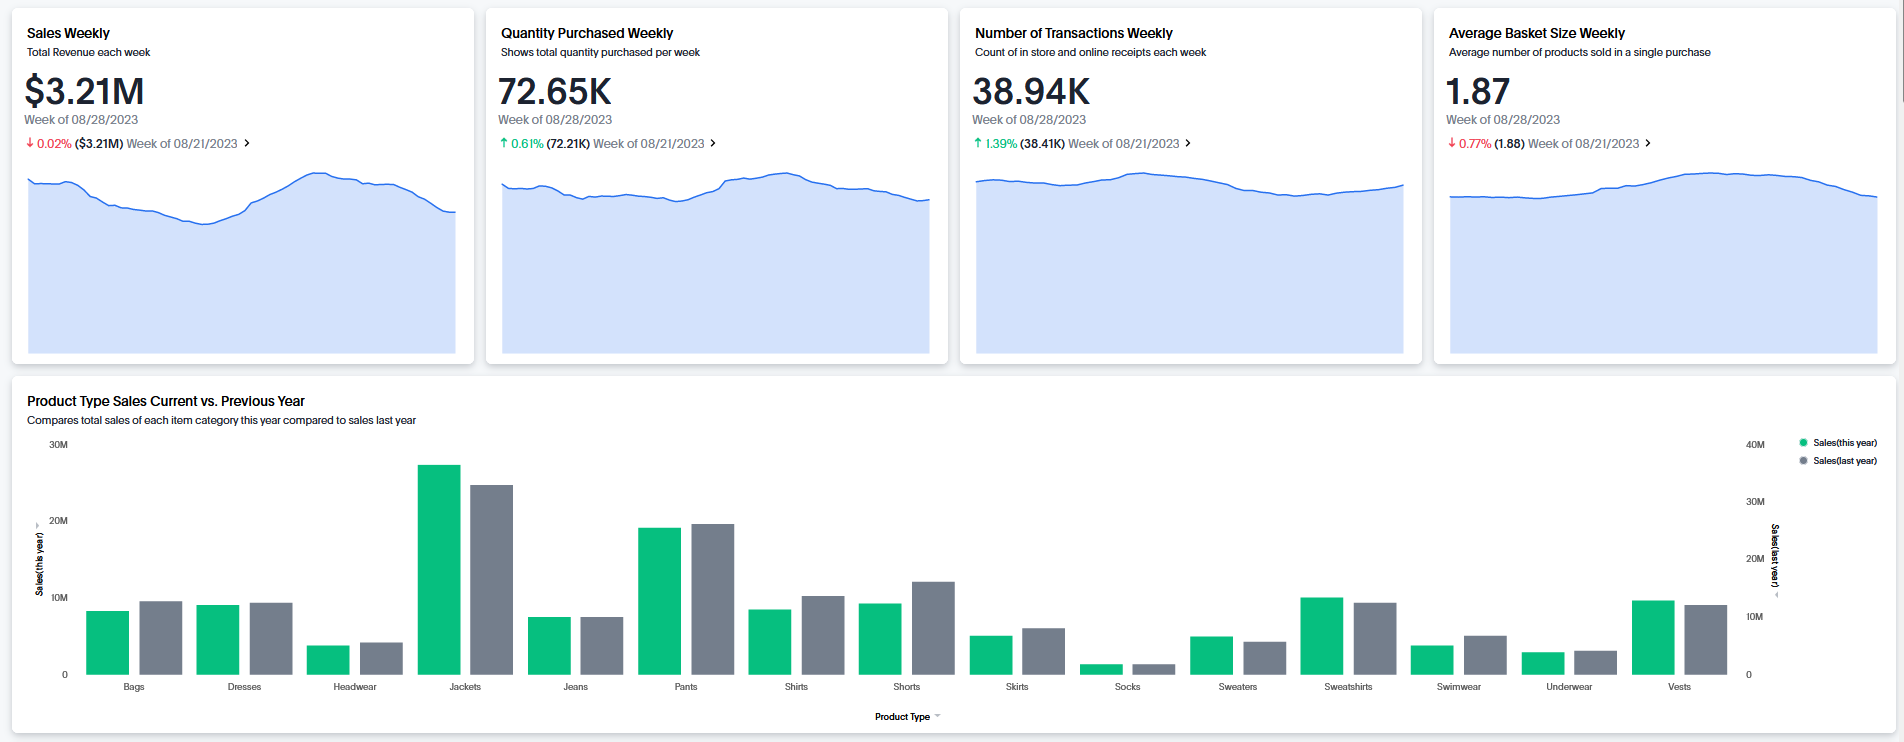
Task: Click the 1.39% change in Transactions Weekly
Action: 1001,144
